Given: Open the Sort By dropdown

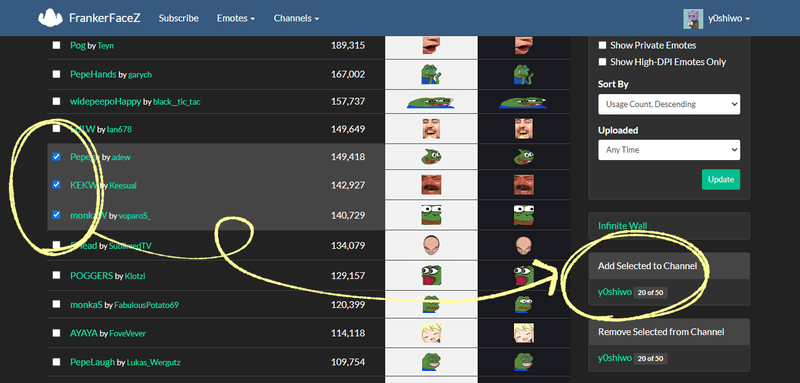Looking at the screenshot, I should tap(669, 104).
